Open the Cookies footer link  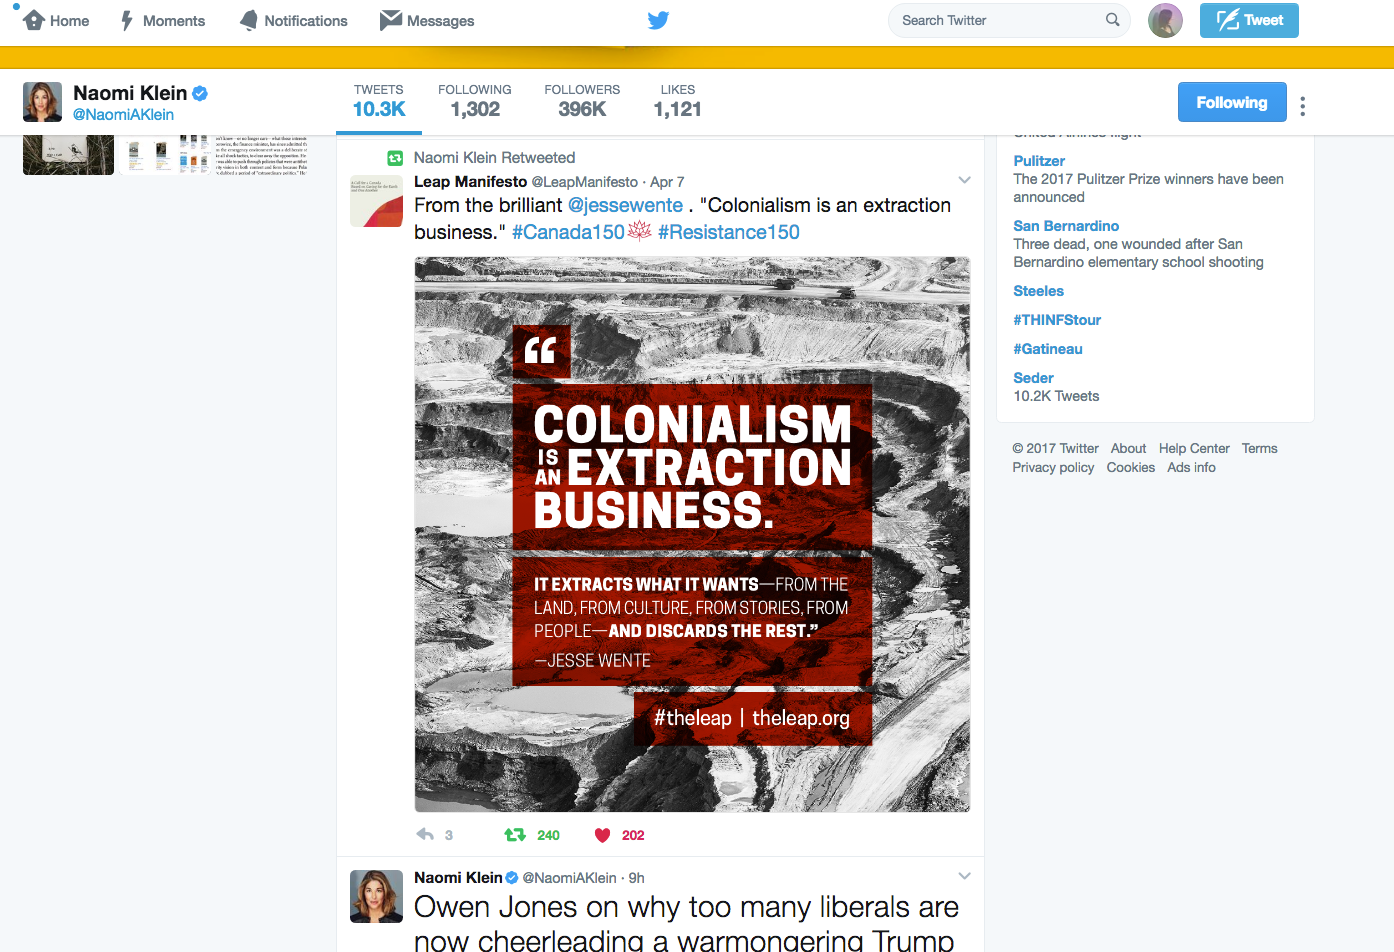click(1131, 468)
